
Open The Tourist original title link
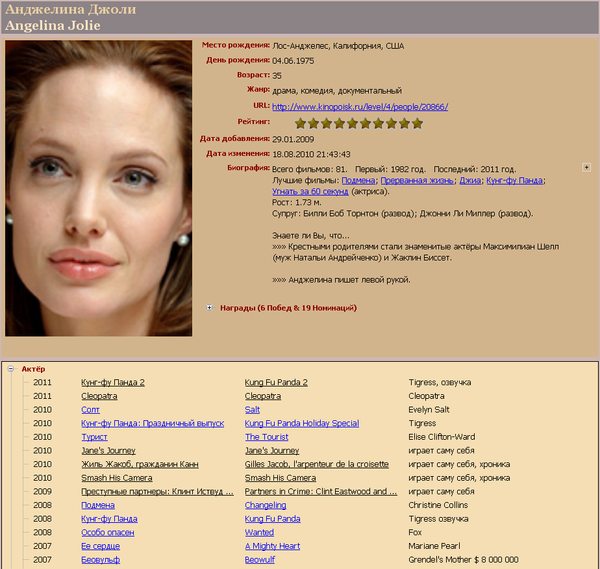coord(267,437)
